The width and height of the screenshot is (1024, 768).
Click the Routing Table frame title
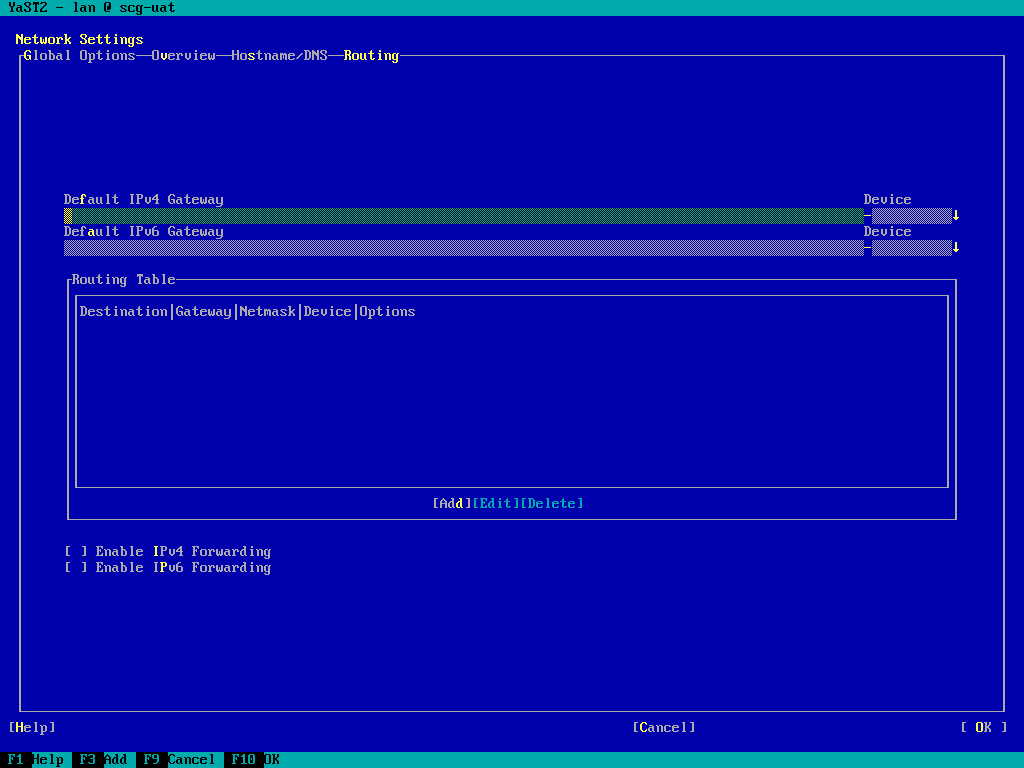point(123,280)
